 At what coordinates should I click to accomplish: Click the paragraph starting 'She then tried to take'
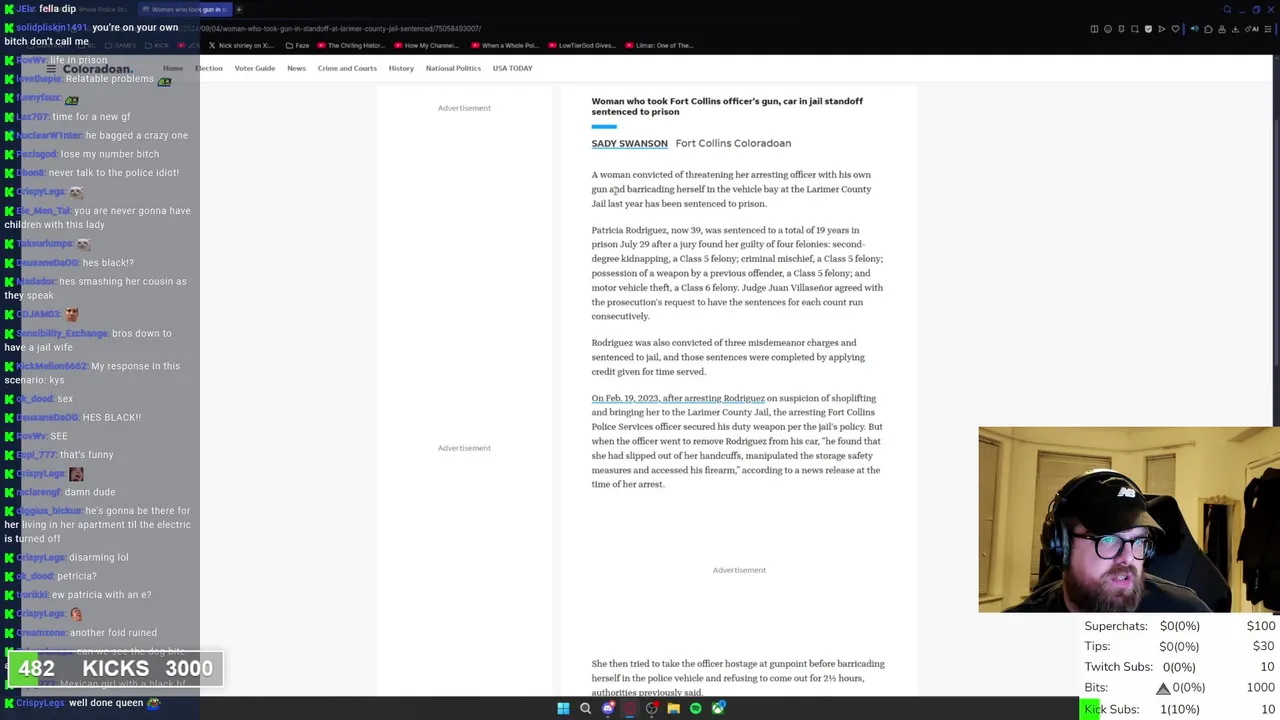pos(738,678)
